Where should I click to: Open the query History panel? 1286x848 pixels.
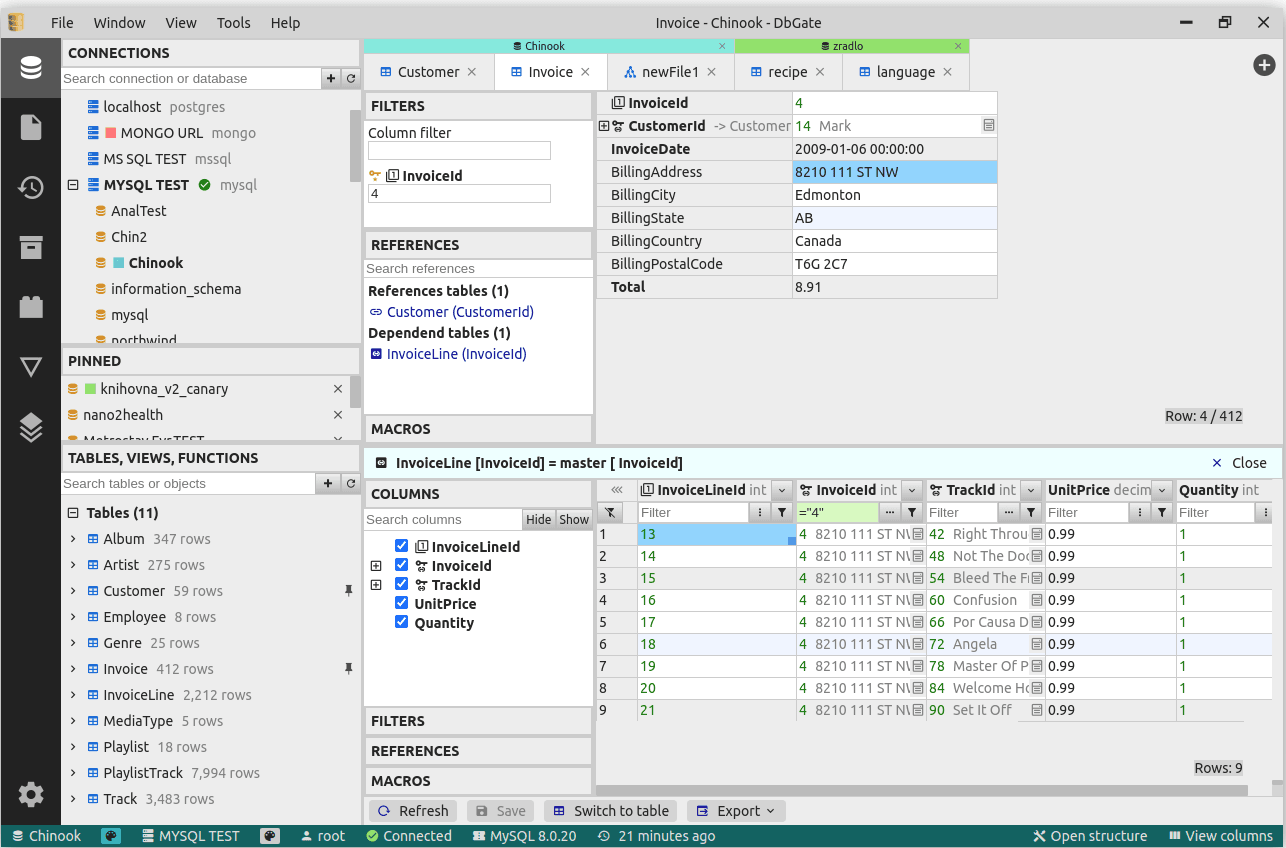pyautogui.click(x=31, y=187)
